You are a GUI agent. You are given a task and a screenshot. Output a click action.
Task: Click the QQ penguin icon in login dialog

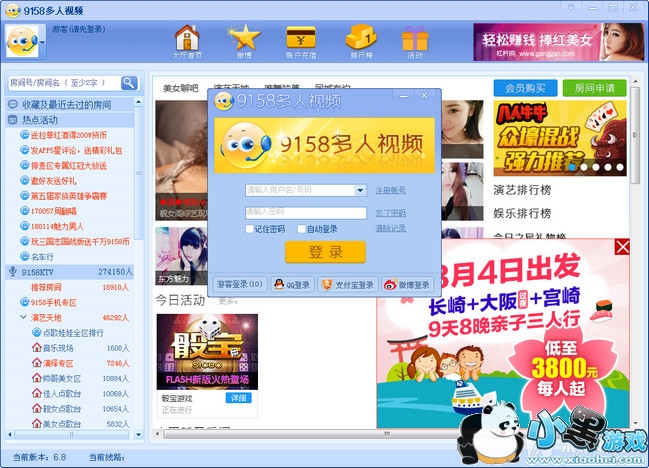[x=279, y=284]
